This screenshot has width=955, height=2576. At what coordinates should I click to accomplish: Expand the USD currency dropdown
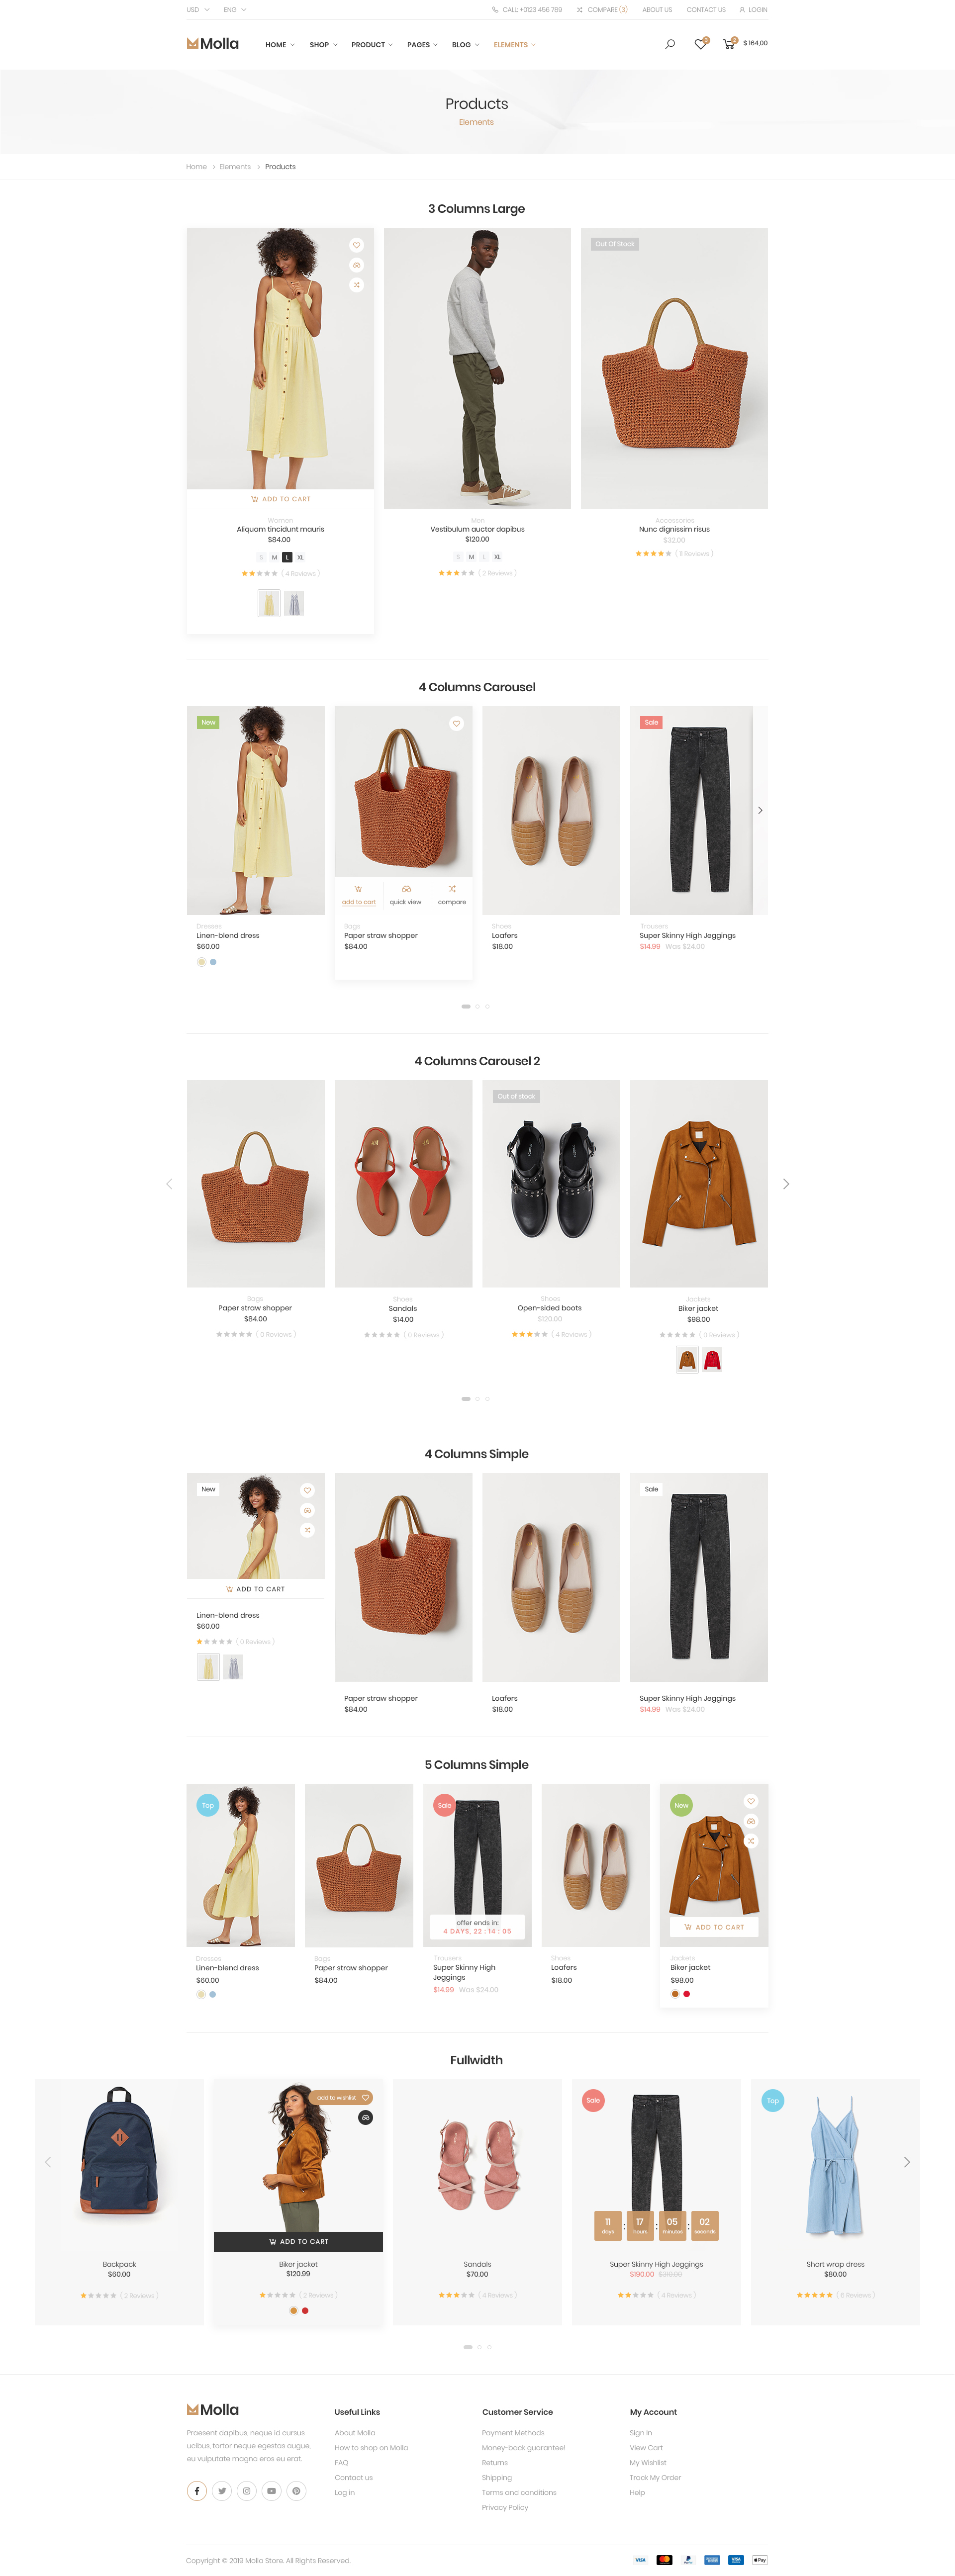[x=197, y=9]
